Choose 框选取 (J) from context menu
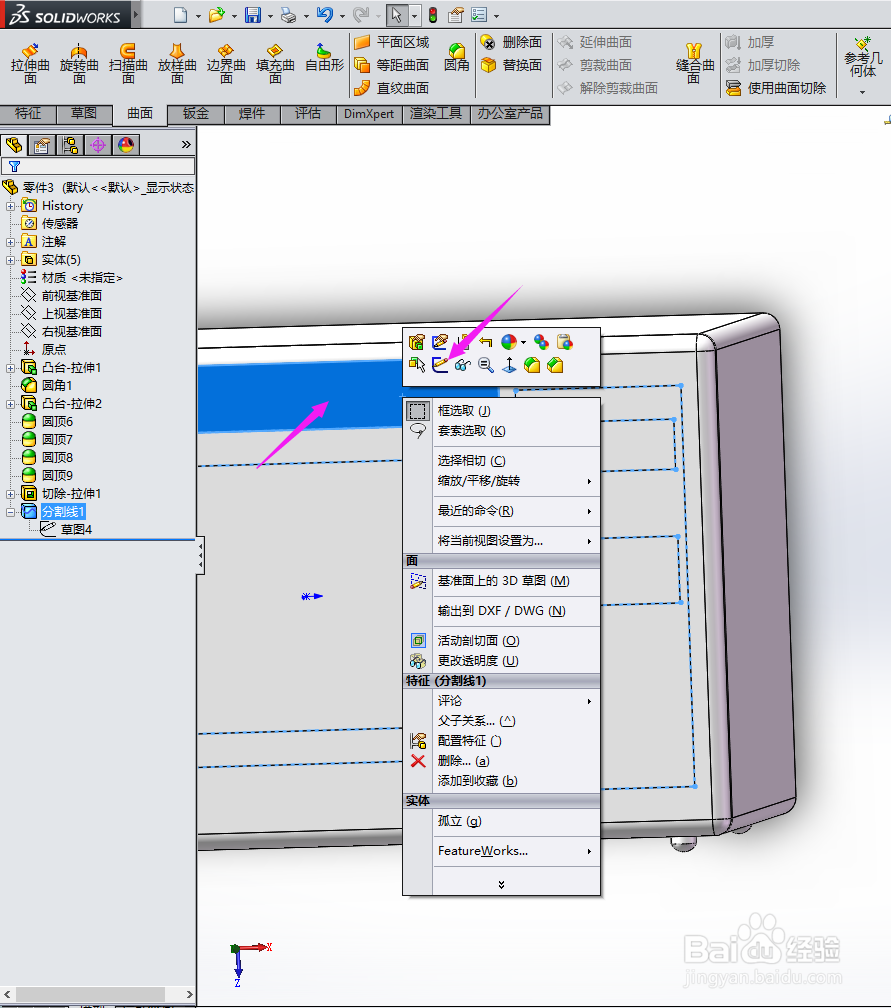This screenshot has width=891, height=1008. tap(501, 411)
